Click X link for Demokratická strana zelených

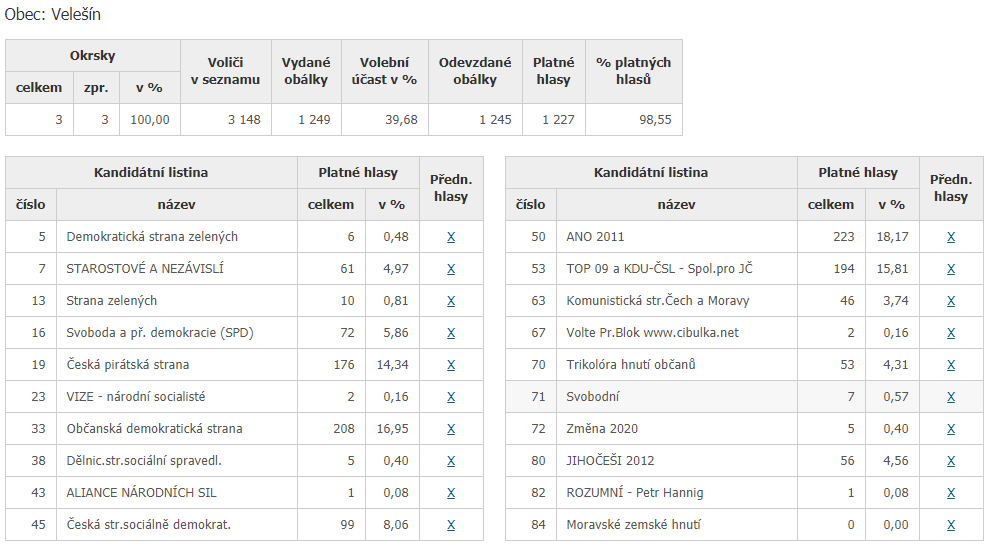pos(451,237)
